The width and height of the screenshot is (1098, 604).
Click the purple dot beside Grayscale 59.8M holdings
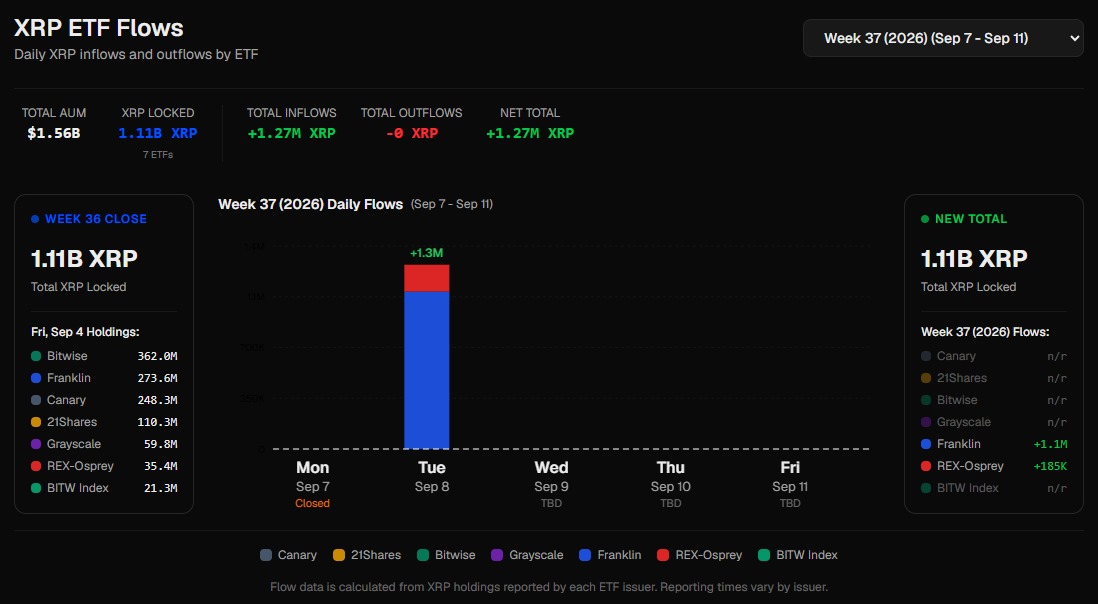(x=36, y=444)
